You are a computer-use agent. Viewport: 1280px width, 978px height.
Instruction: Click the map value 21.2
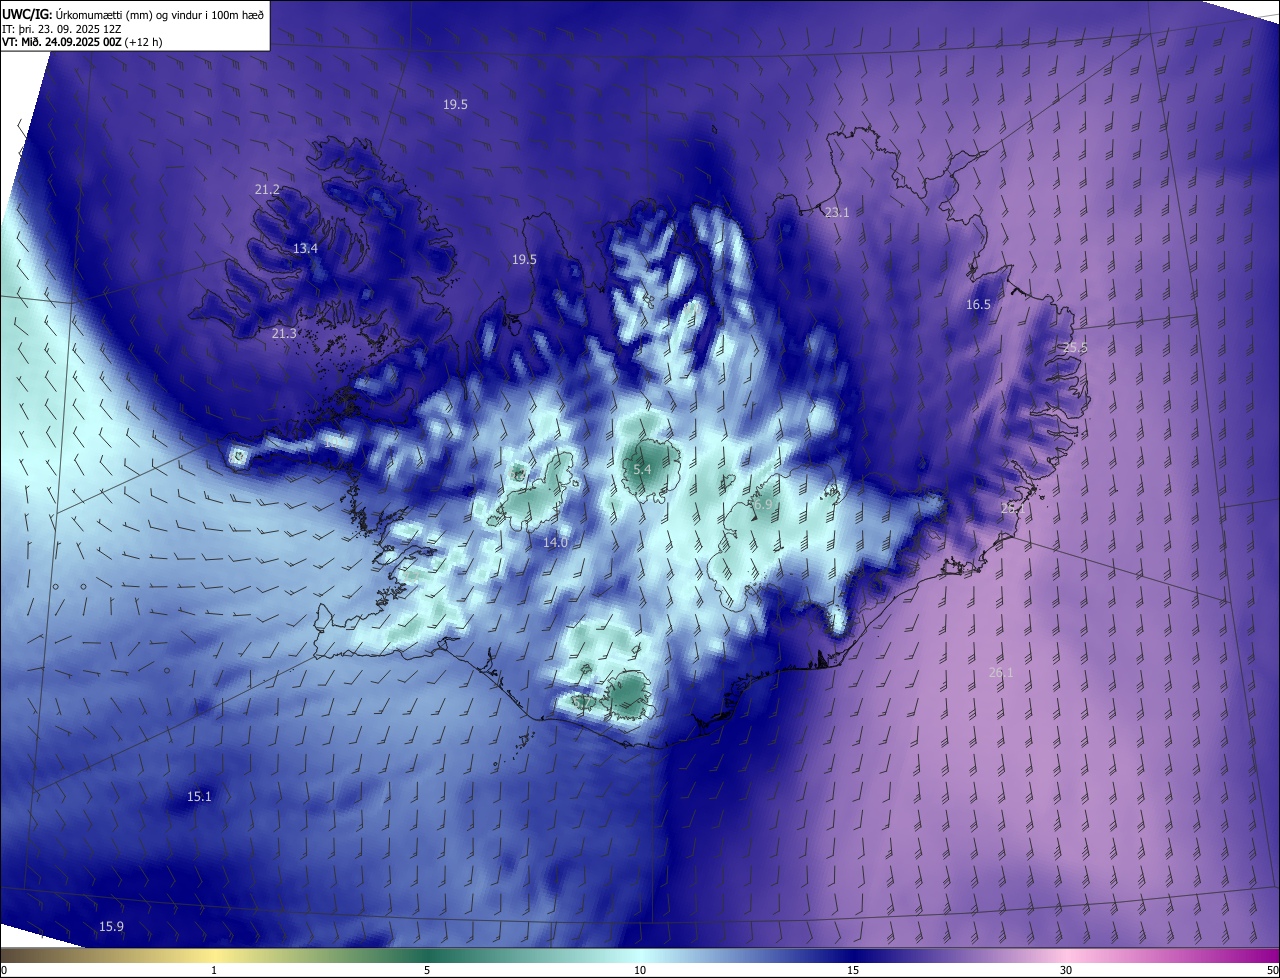coord(267,189)
